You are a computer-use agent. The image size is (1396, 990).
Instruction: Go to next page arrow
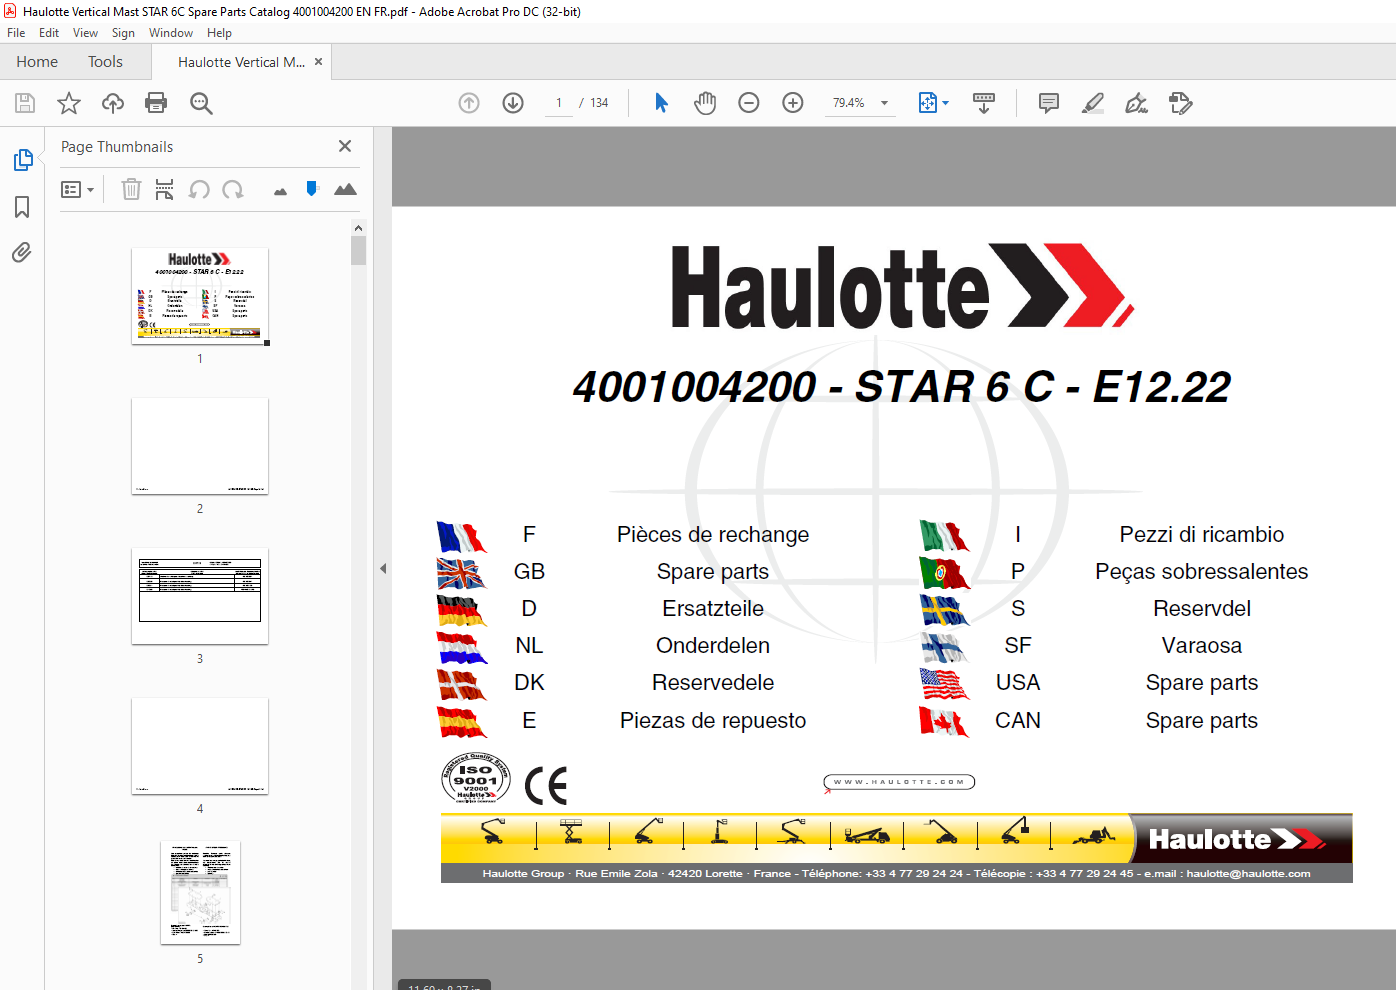tap(513, 103)
